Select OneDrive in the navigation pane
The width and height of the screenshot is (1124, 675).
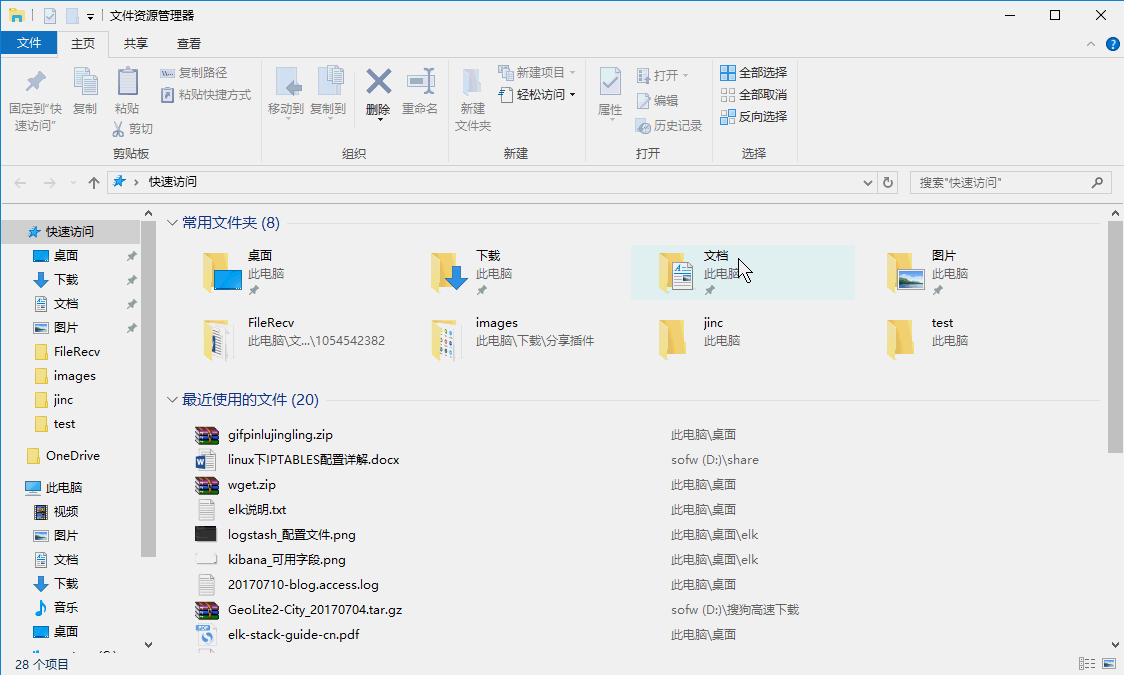72,456
